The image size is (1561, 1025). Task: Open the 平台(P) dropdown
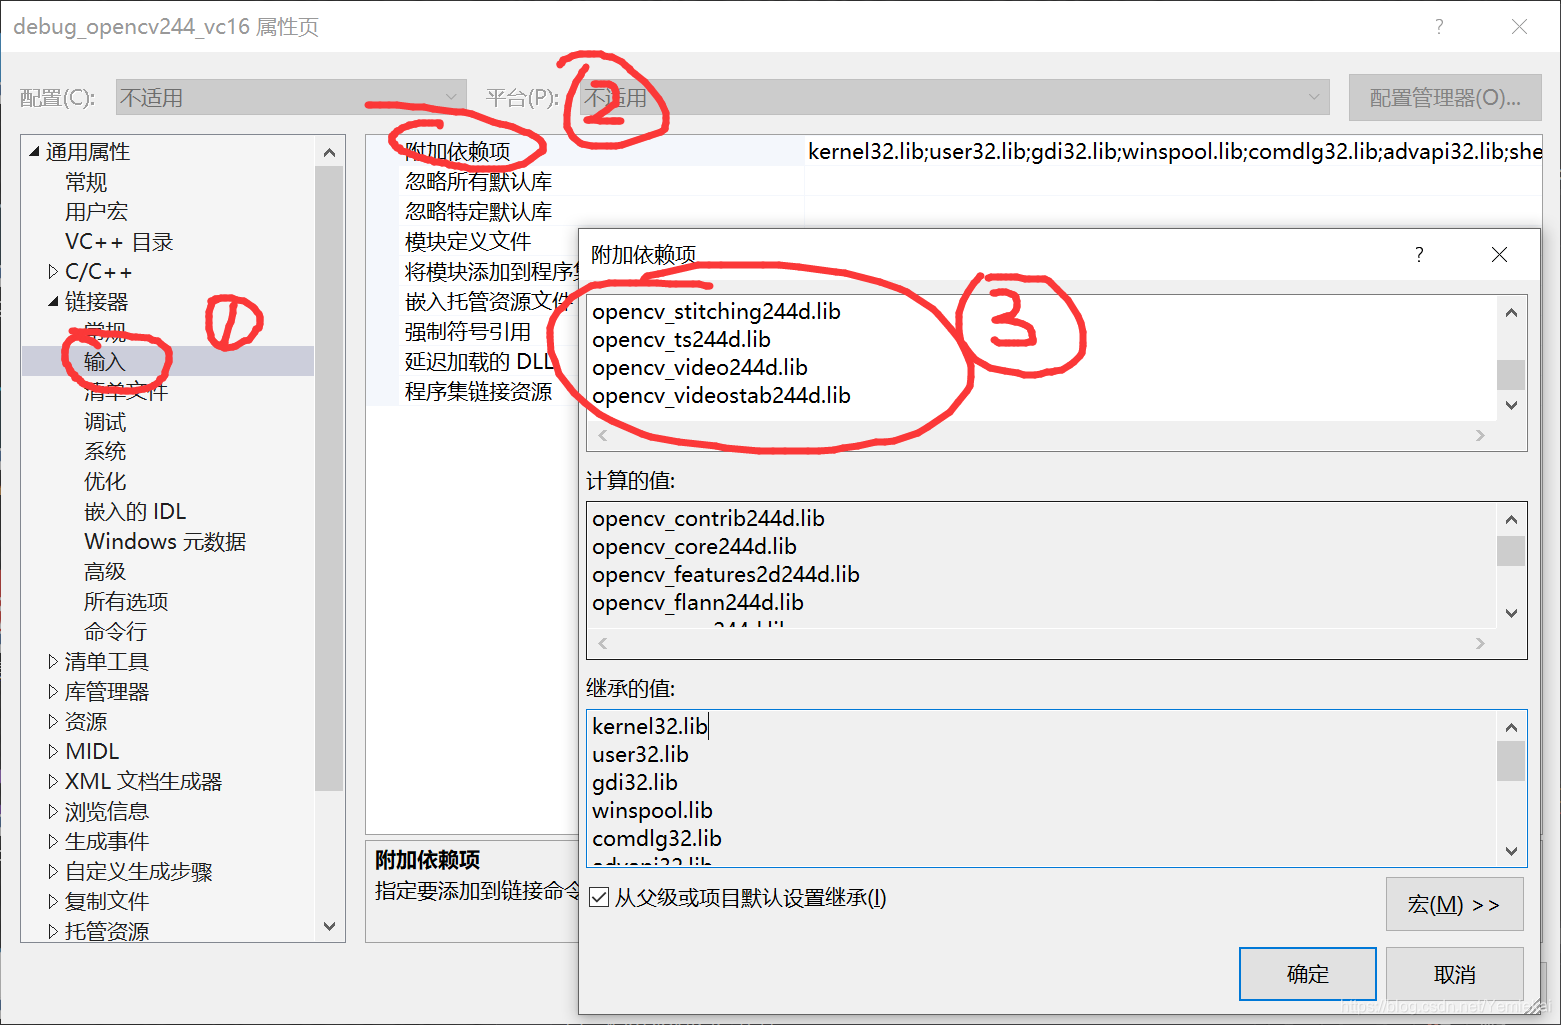(x=955, y=98)
